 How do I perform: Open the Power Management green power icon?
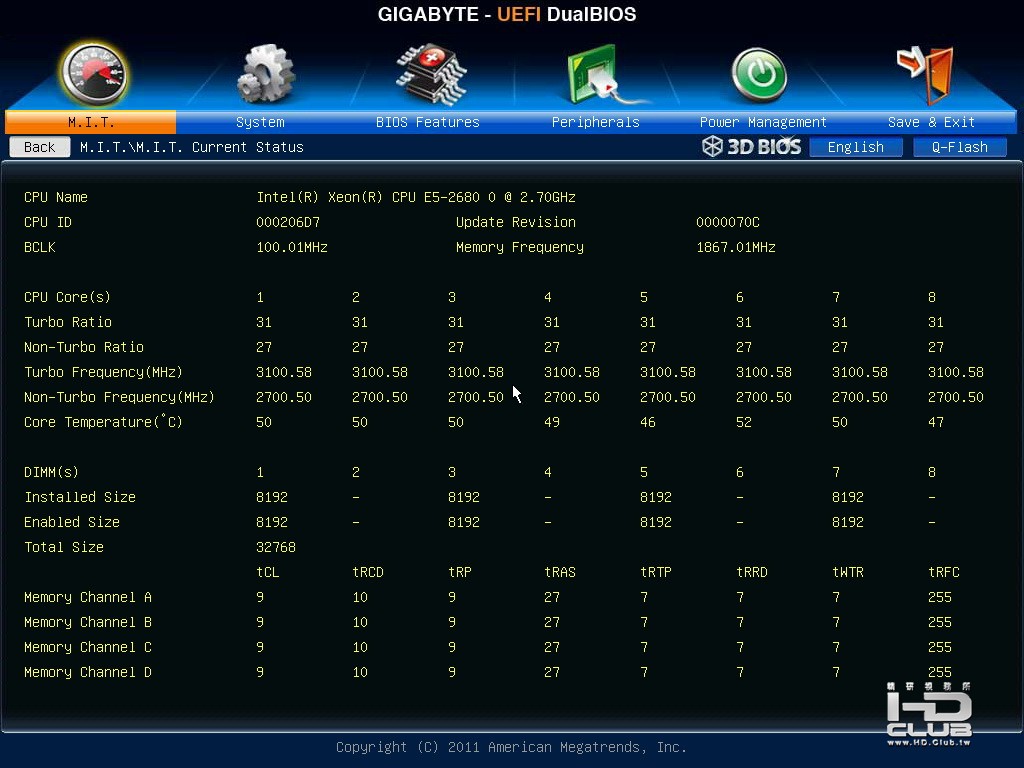click(759, 75)
